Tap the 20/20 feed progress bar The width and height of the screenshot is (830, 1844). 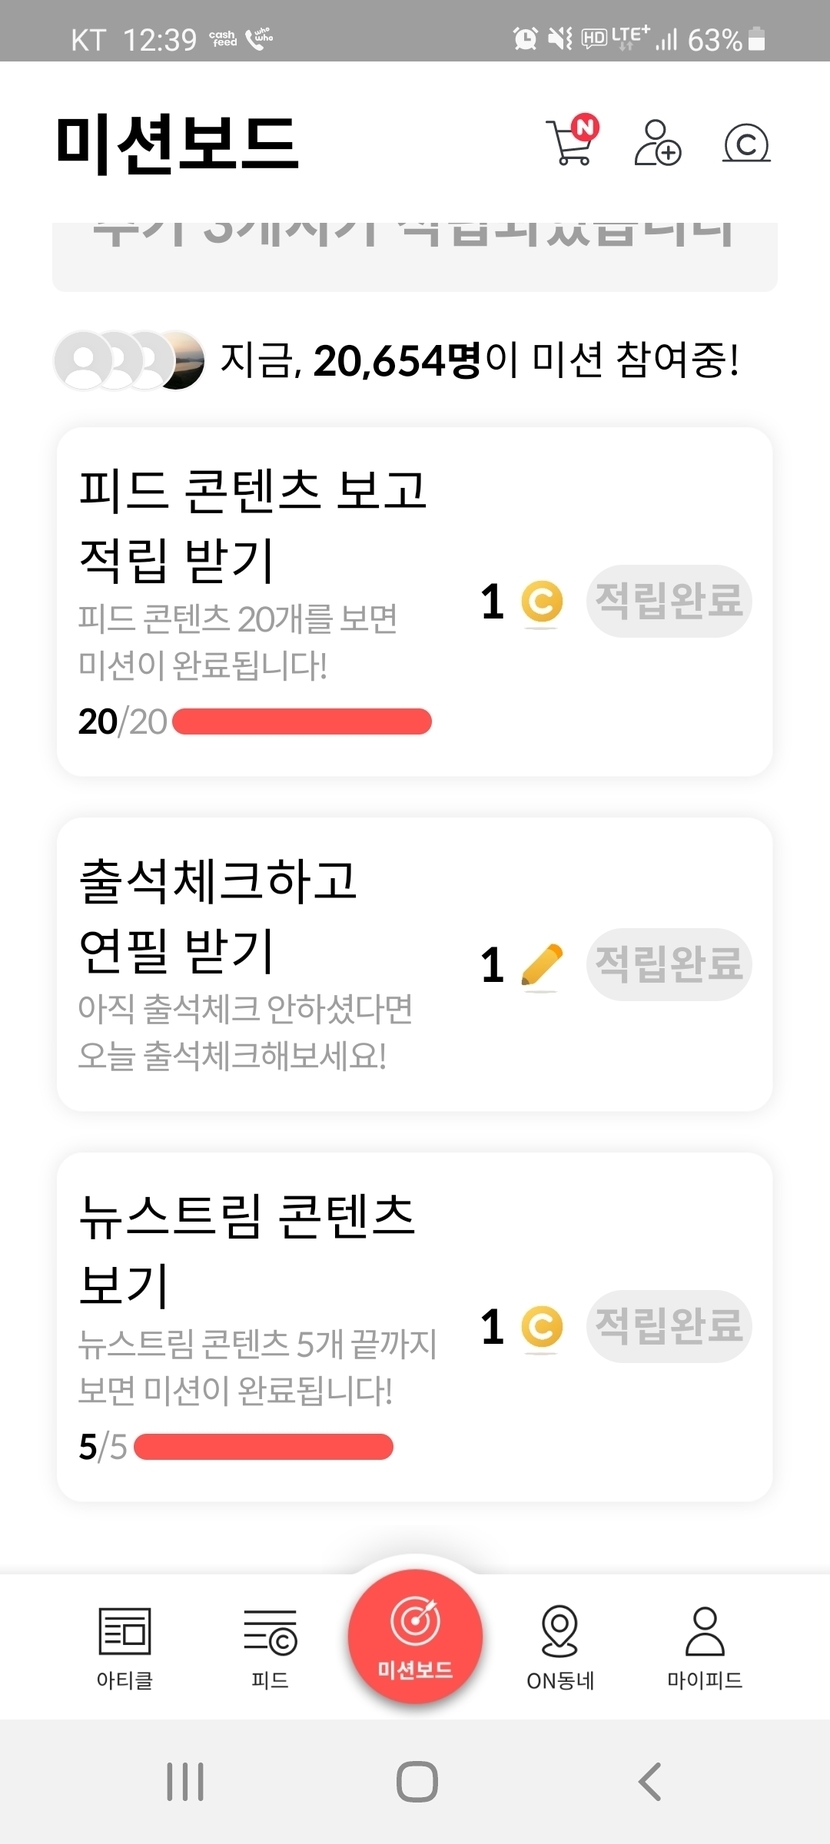coord(302,722)
